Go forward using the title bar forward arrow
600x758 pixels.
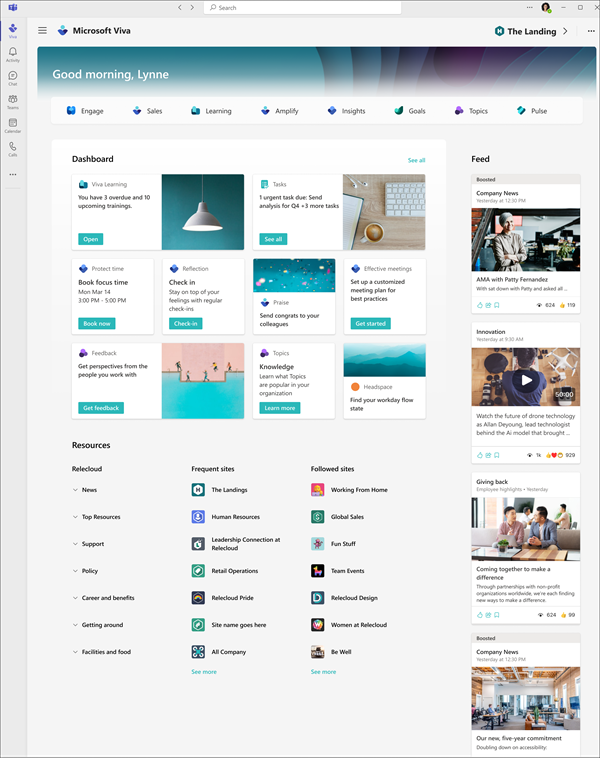point(192,7)
